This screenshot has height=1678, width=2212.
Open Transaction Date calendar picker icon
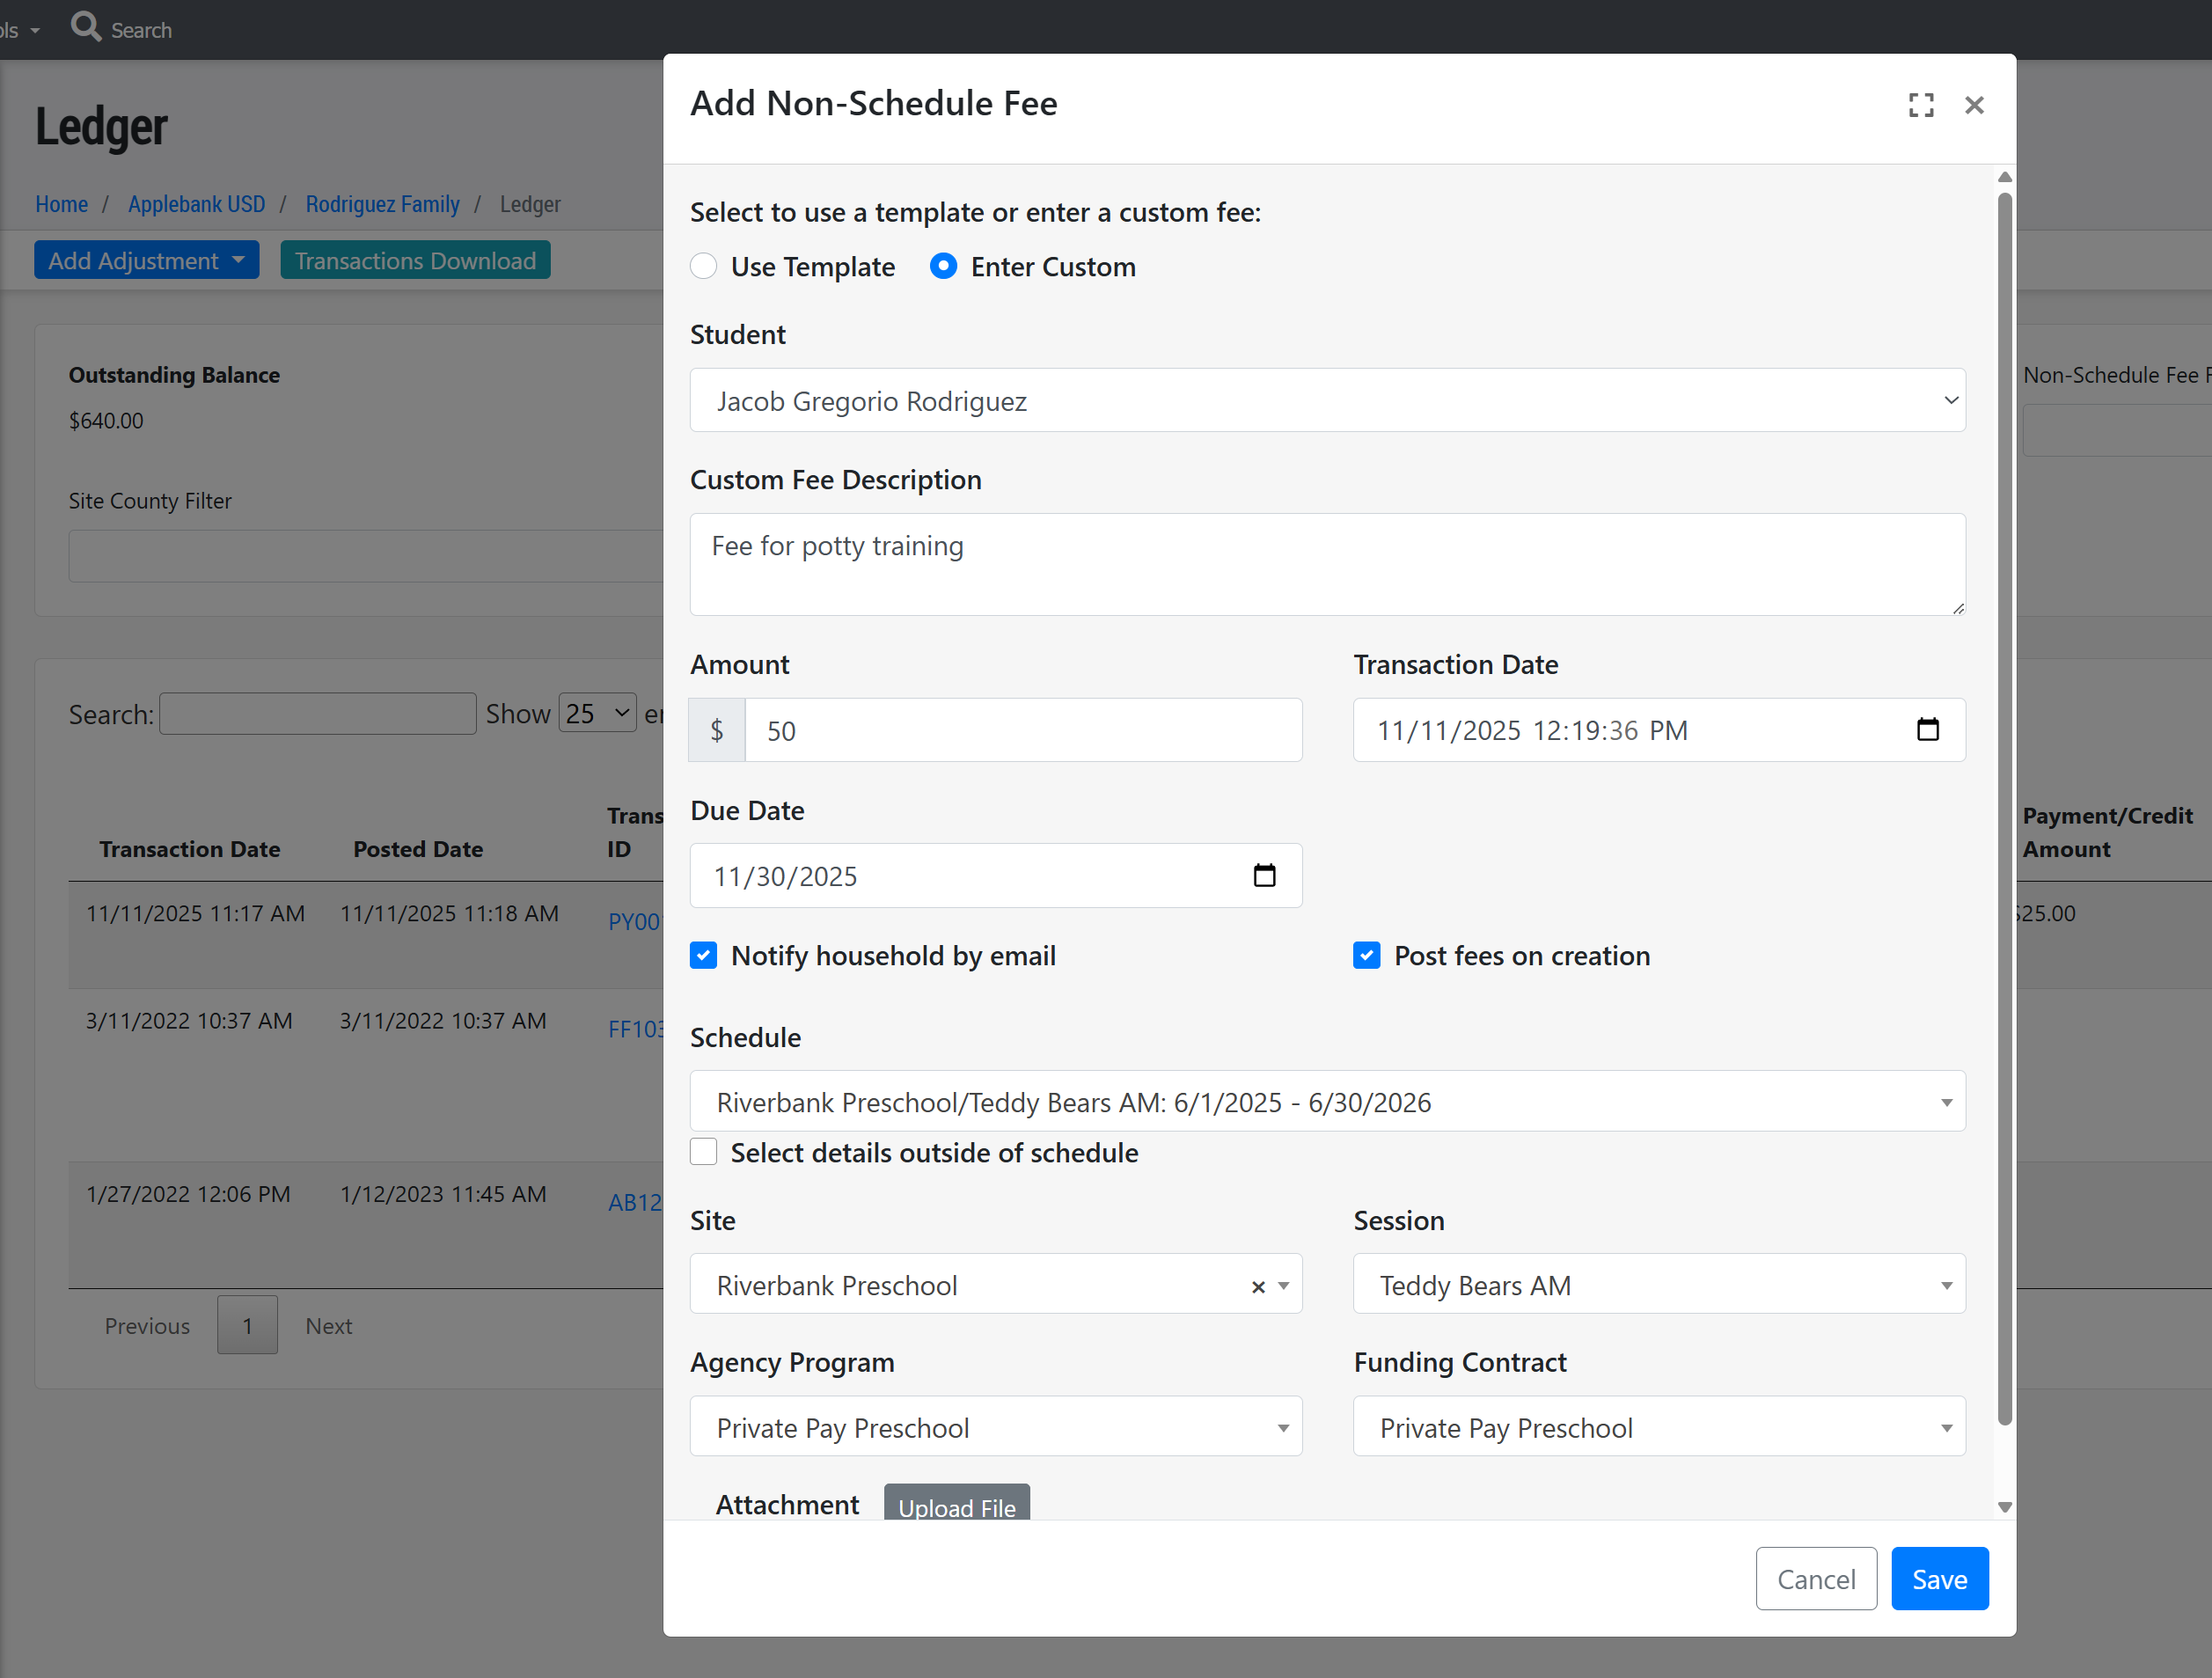coord(1927,730)
